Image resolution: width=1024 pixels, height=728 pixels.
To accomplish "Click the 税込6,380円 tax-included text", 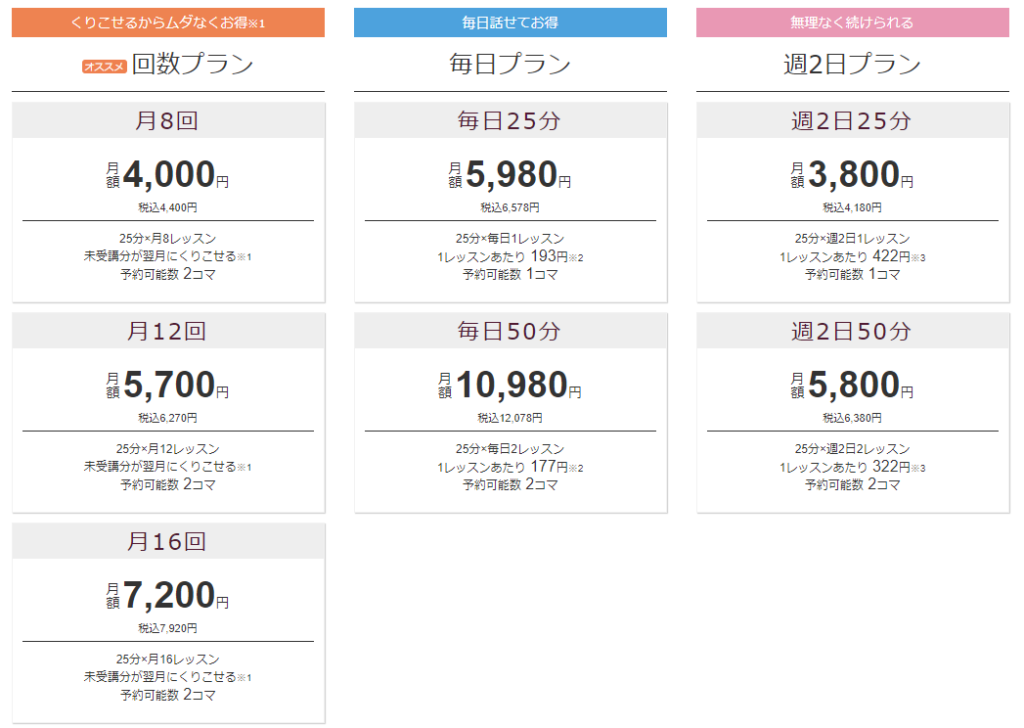I will pyautogui.click(x=852, y=418).
